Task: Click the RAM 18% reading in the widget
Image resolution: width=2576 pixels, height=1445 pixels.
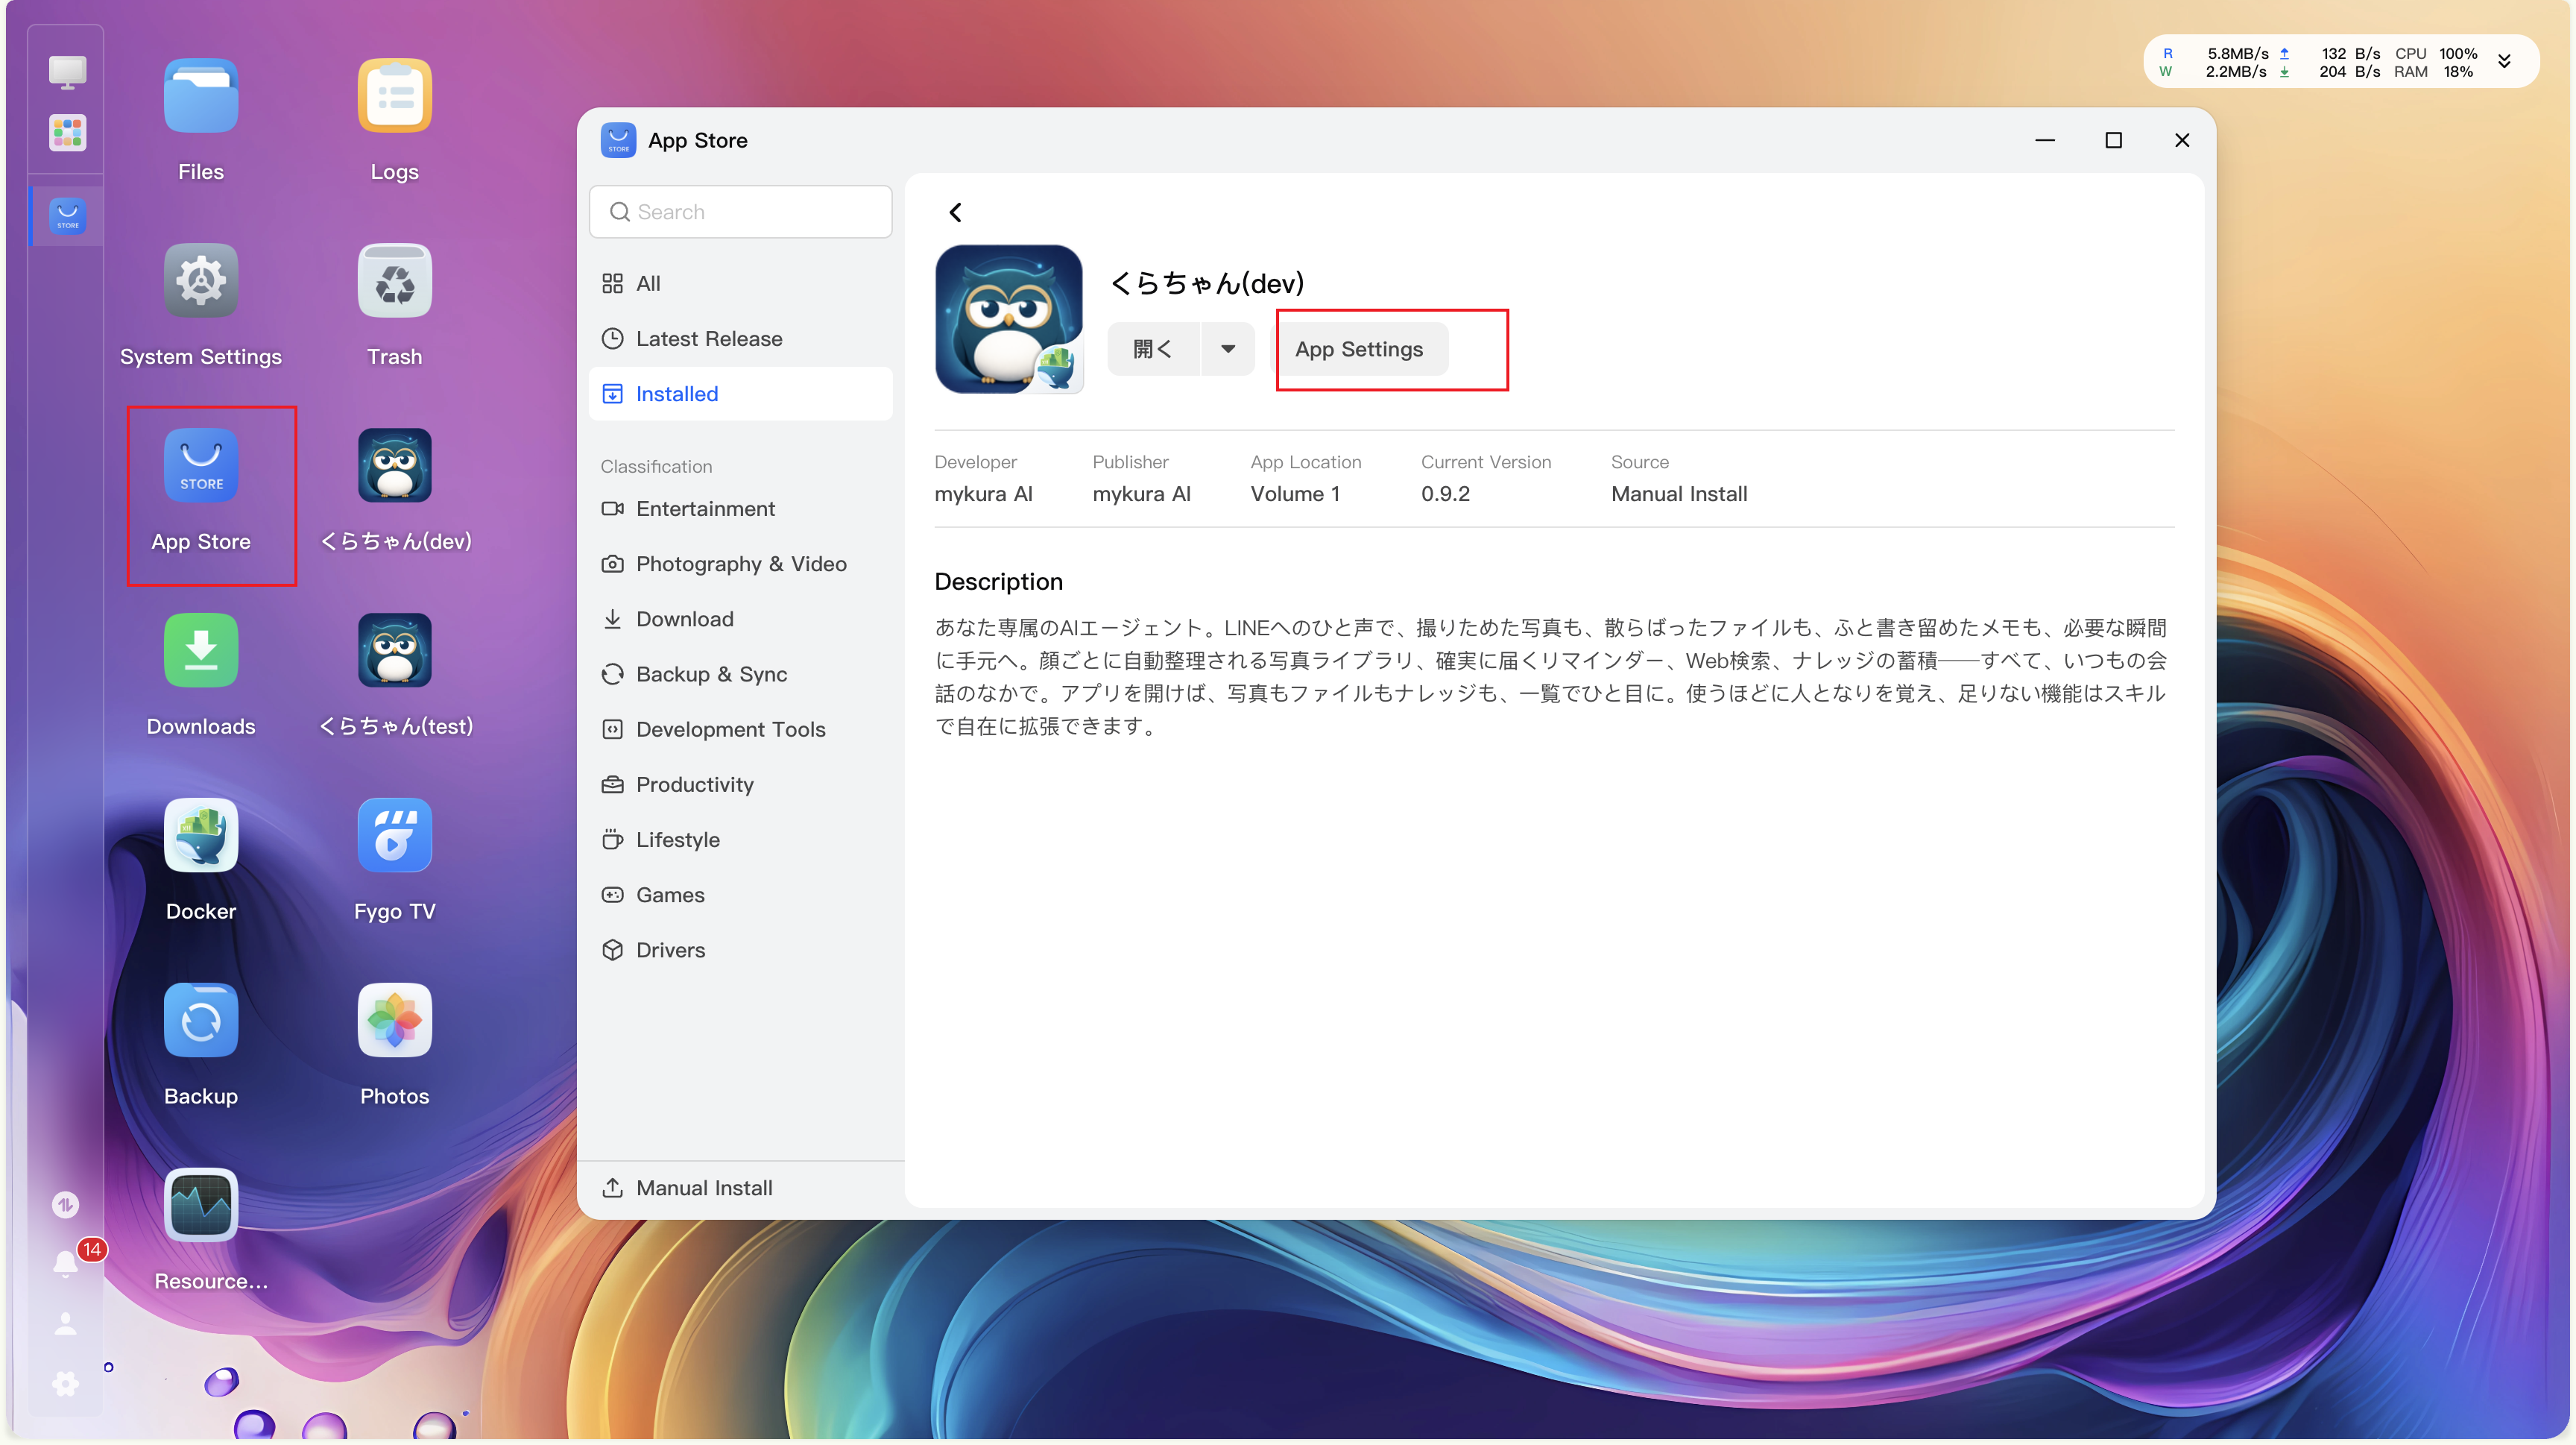Action: pos(2434,72)
